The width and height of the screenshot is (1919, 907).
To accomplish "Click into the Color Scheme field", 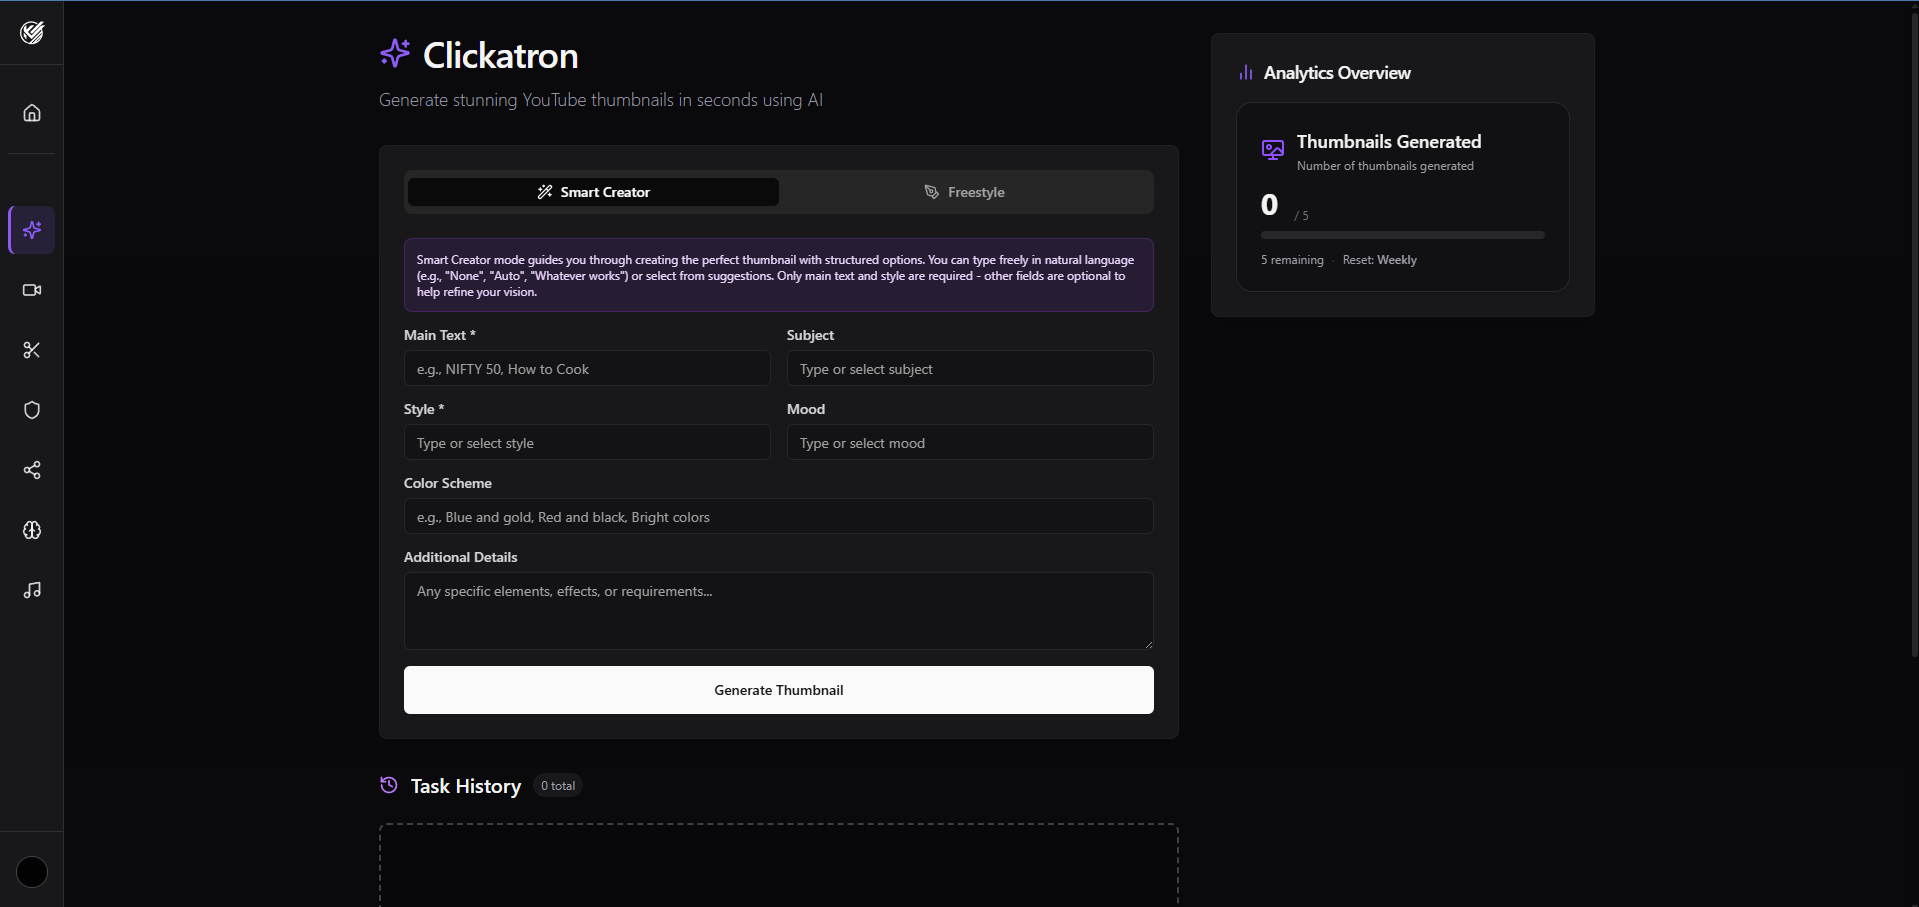I will [x=779, y=516].
